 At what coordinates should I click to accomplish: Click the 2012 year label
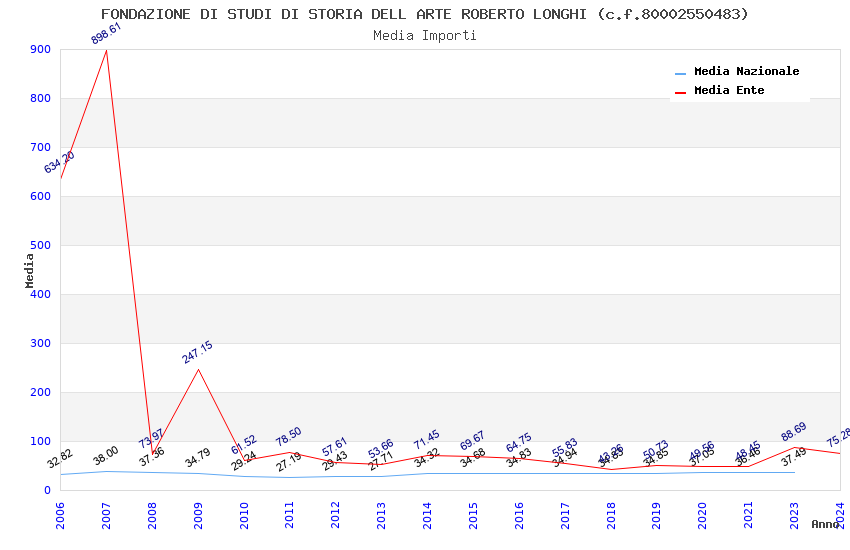click(x=336, y=515)
